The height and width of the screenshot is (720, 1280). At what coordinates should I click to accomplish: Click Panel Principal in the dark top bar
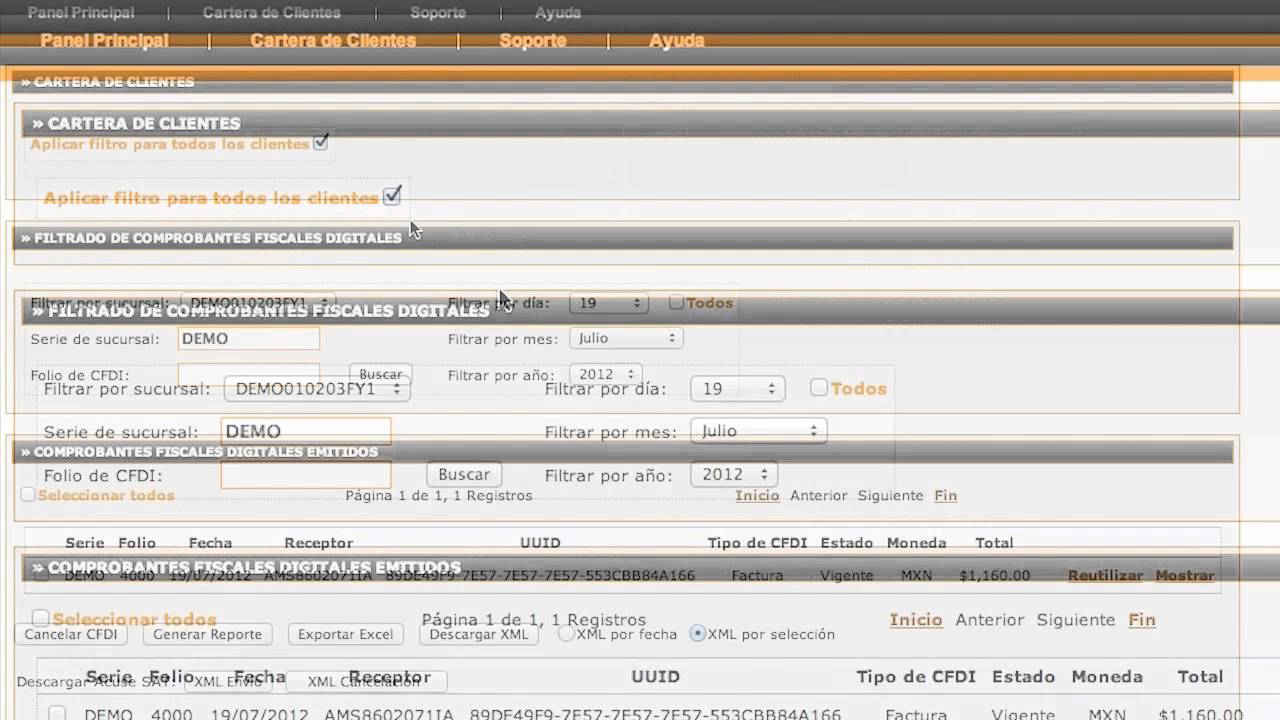pyautogui.click(x=81, y=13)
